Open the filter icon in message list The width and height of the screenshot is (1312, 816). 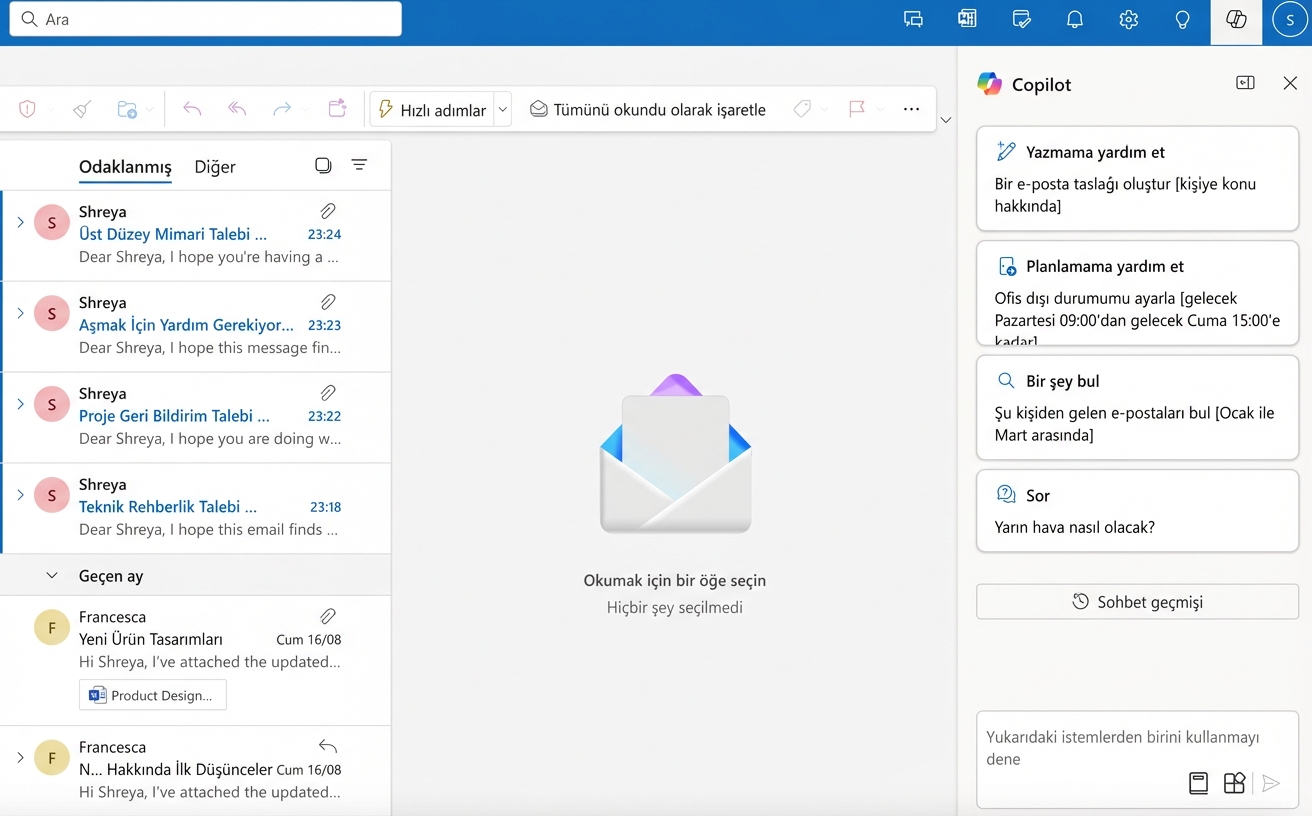tap(359, 165)
